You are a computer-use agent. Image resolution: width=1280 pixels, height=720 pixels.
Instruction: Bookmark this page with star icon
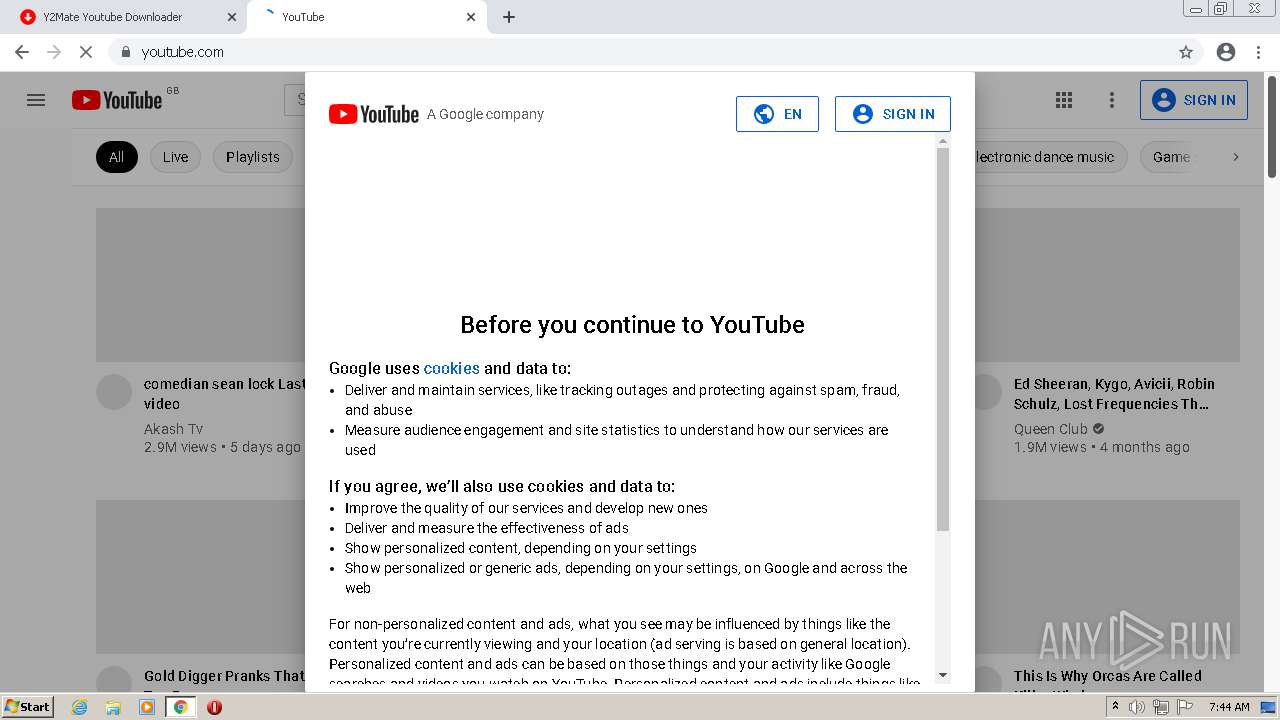click(x=1186, y=52)
